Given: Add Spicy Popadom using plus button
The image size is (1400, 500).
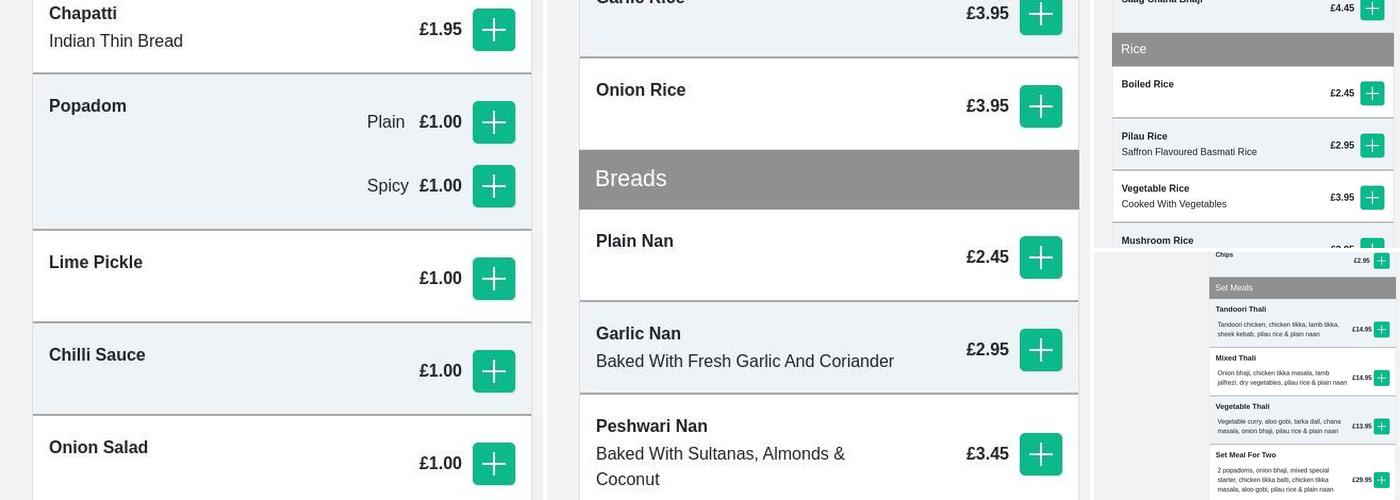Looking at the screenshot, I should (x=494, y=186).
